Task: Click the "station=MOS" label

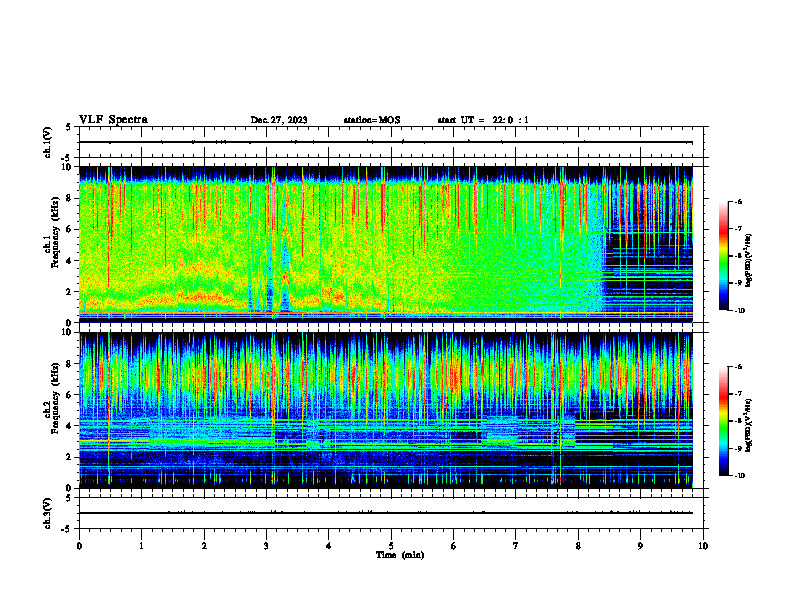Action: [x=372, y=120]
